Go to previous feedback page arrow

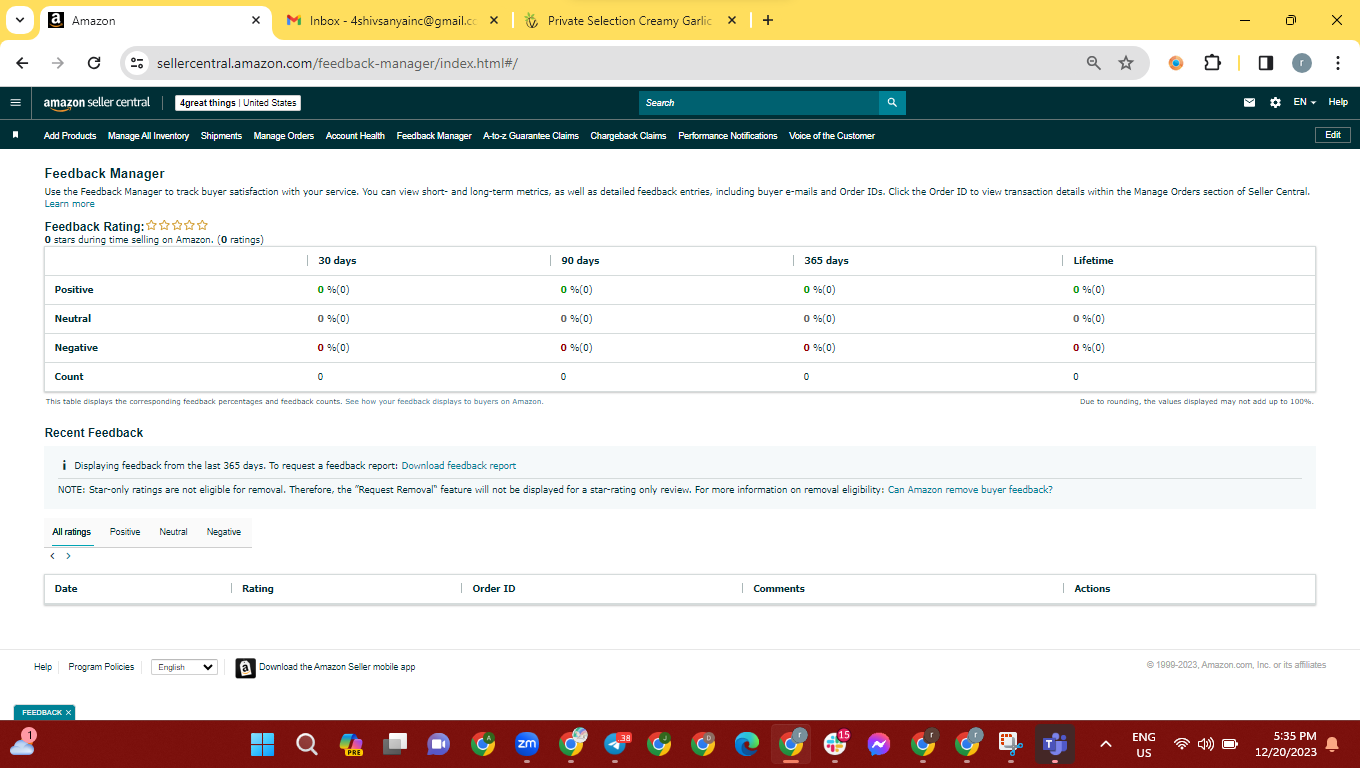(53, 556)
